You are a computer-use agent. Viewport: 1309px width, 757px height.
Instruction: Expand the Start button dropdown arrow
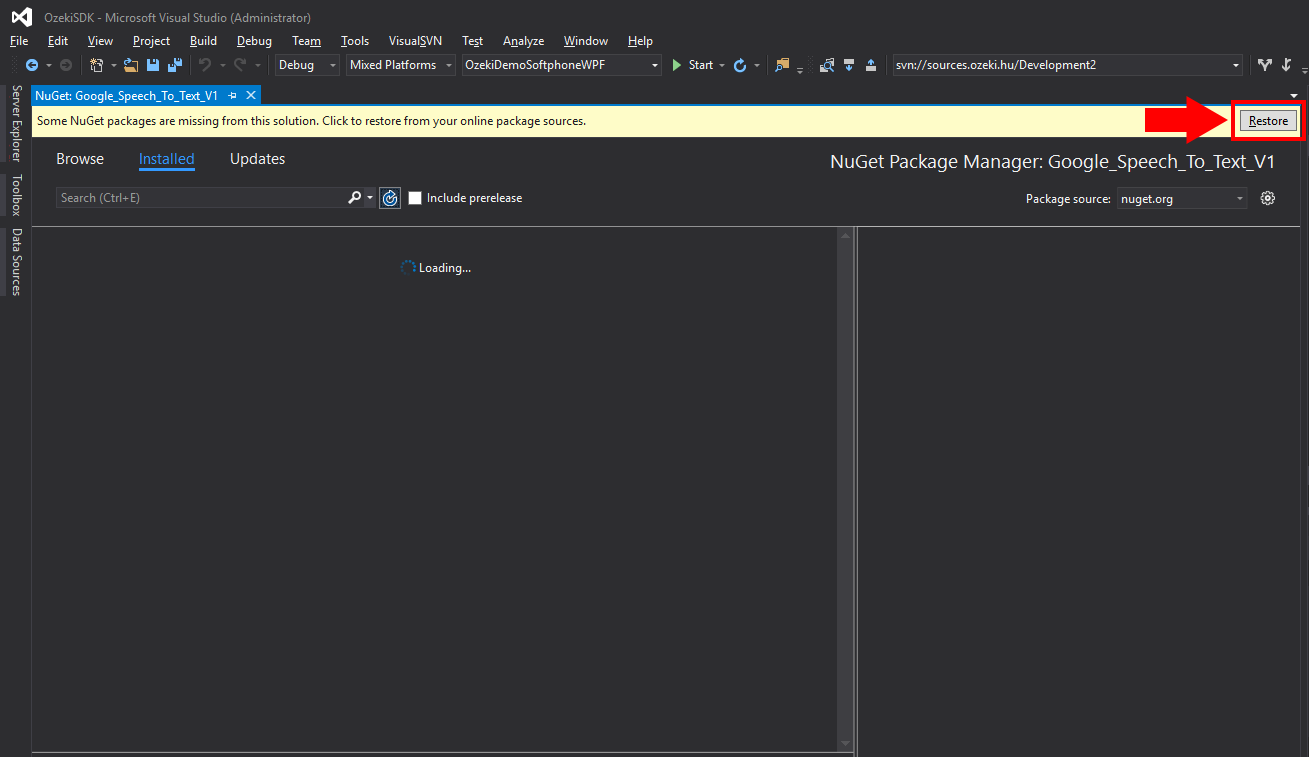pos(722,65)
